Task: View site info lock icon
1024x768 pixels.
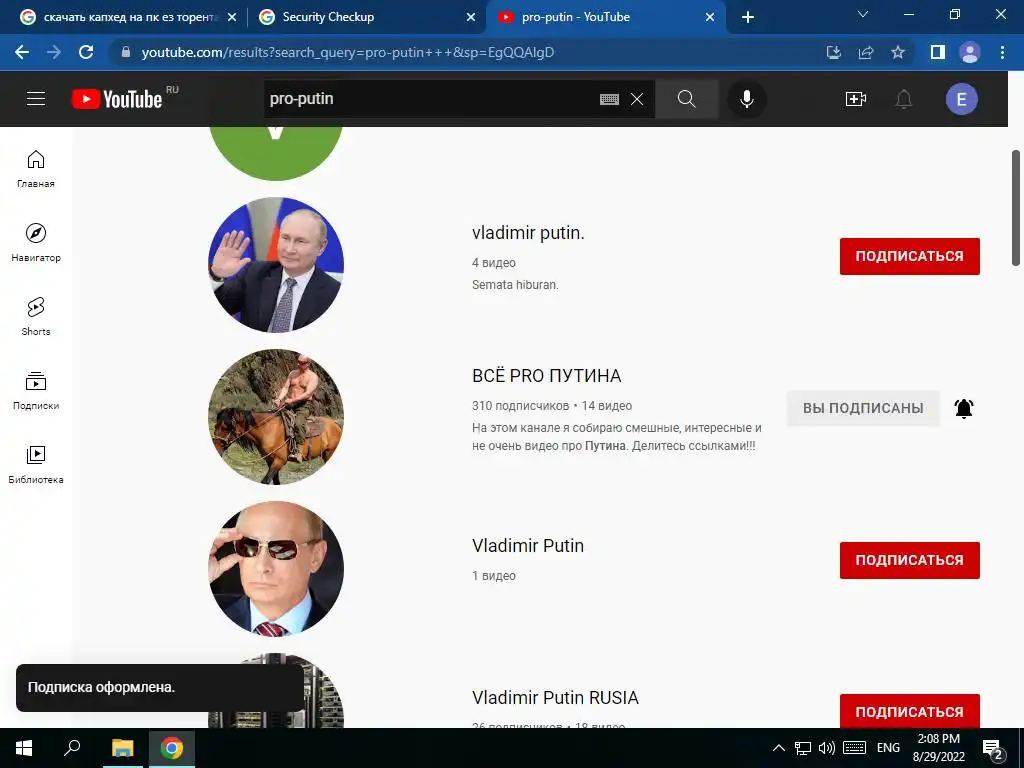Action: 126,52
